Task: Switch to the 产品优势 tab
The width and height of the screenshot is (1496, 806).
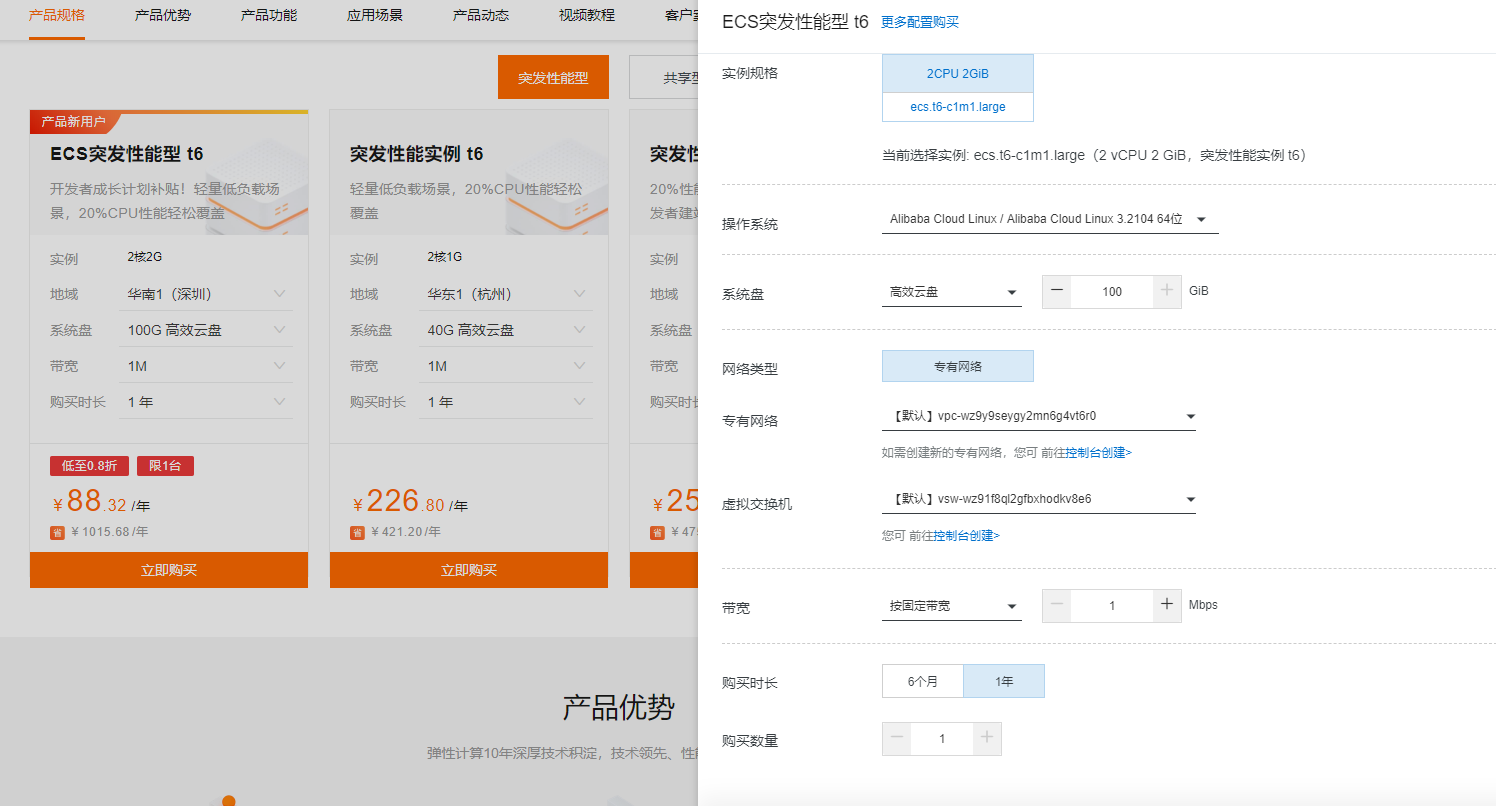Action: [x=162, y=17]
